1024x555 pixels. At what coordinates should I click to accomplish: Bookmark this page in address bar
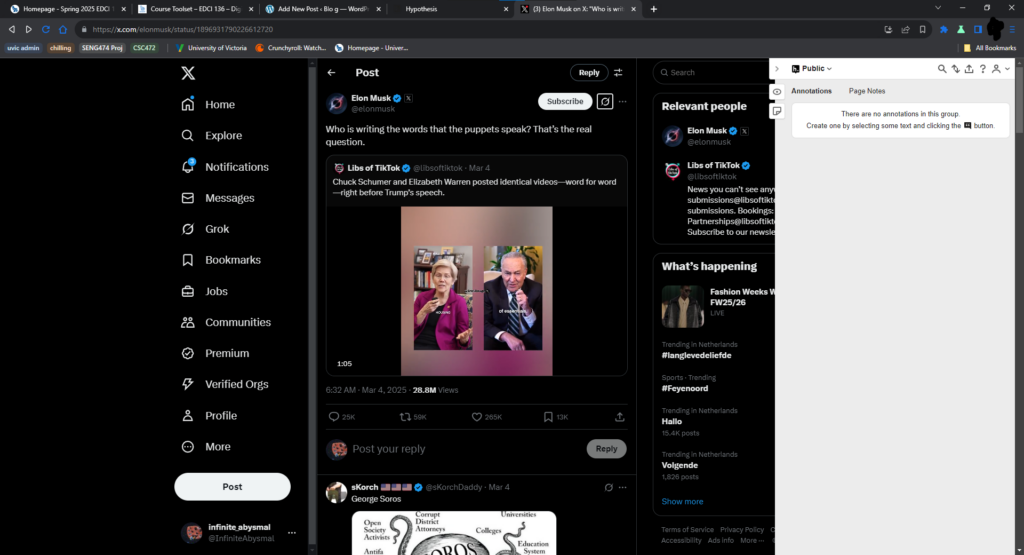922,29
